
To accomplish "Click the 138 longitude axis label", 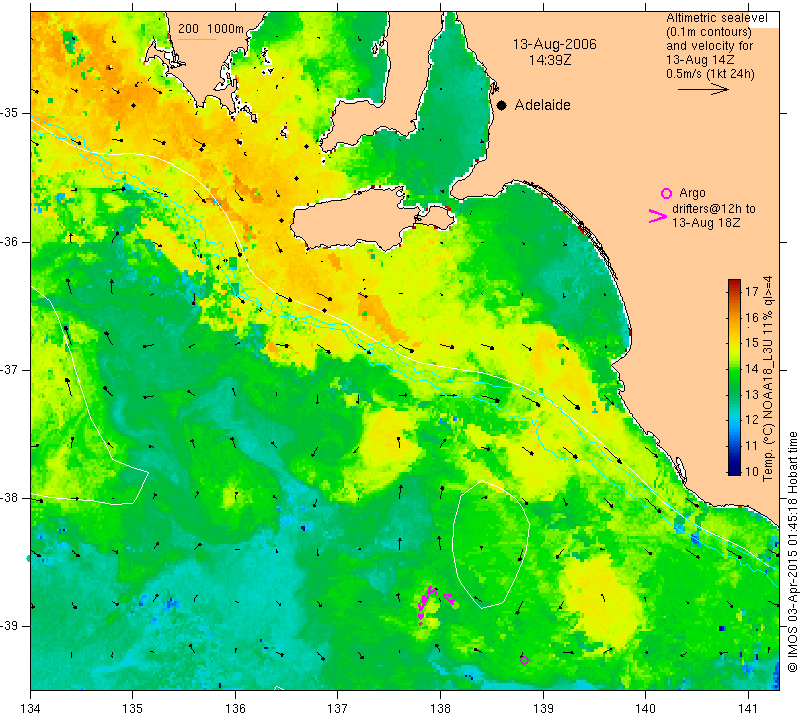I will pyautogui.click(x=440, y=709).
